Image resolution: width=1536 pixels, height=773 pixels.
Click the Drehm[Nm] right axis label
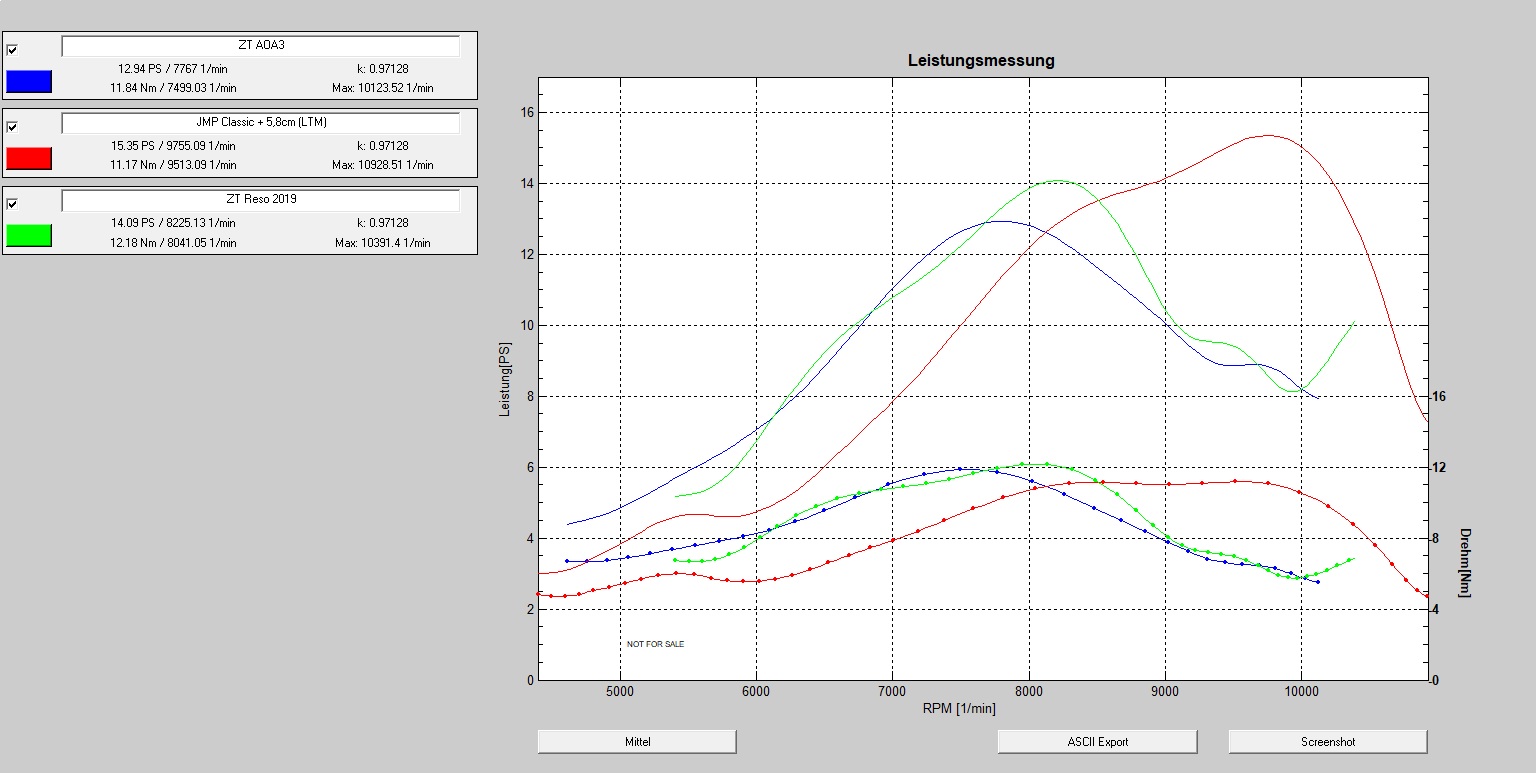1465,563
